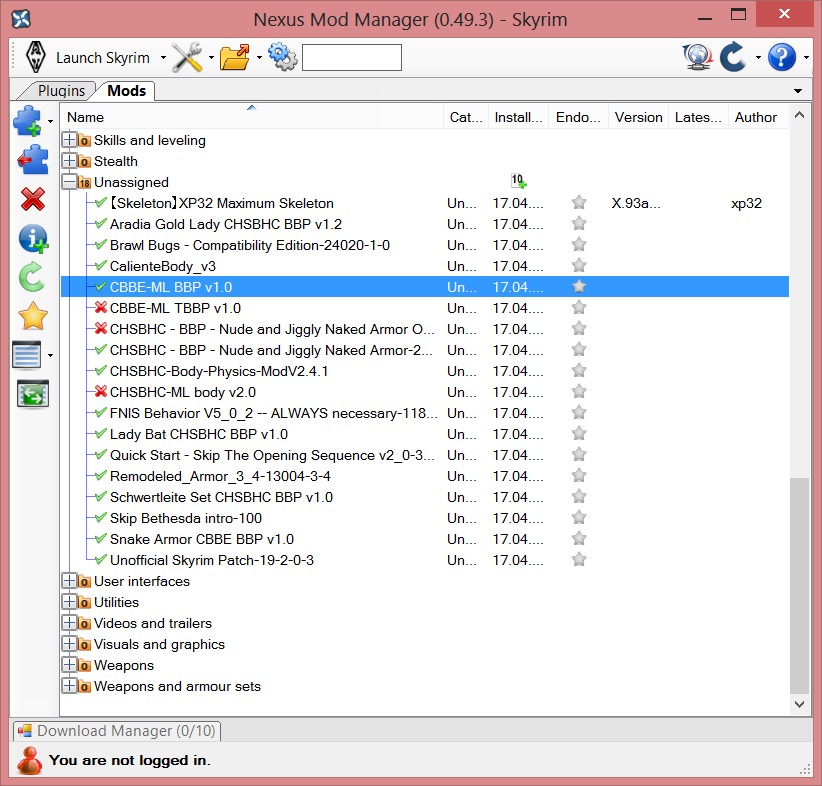The height and width of the screenshot is (786, 822).
Task: Click endorse star for Unofficial Skyrim Patch
Action: pyautogui.click(x=579, y=559)
